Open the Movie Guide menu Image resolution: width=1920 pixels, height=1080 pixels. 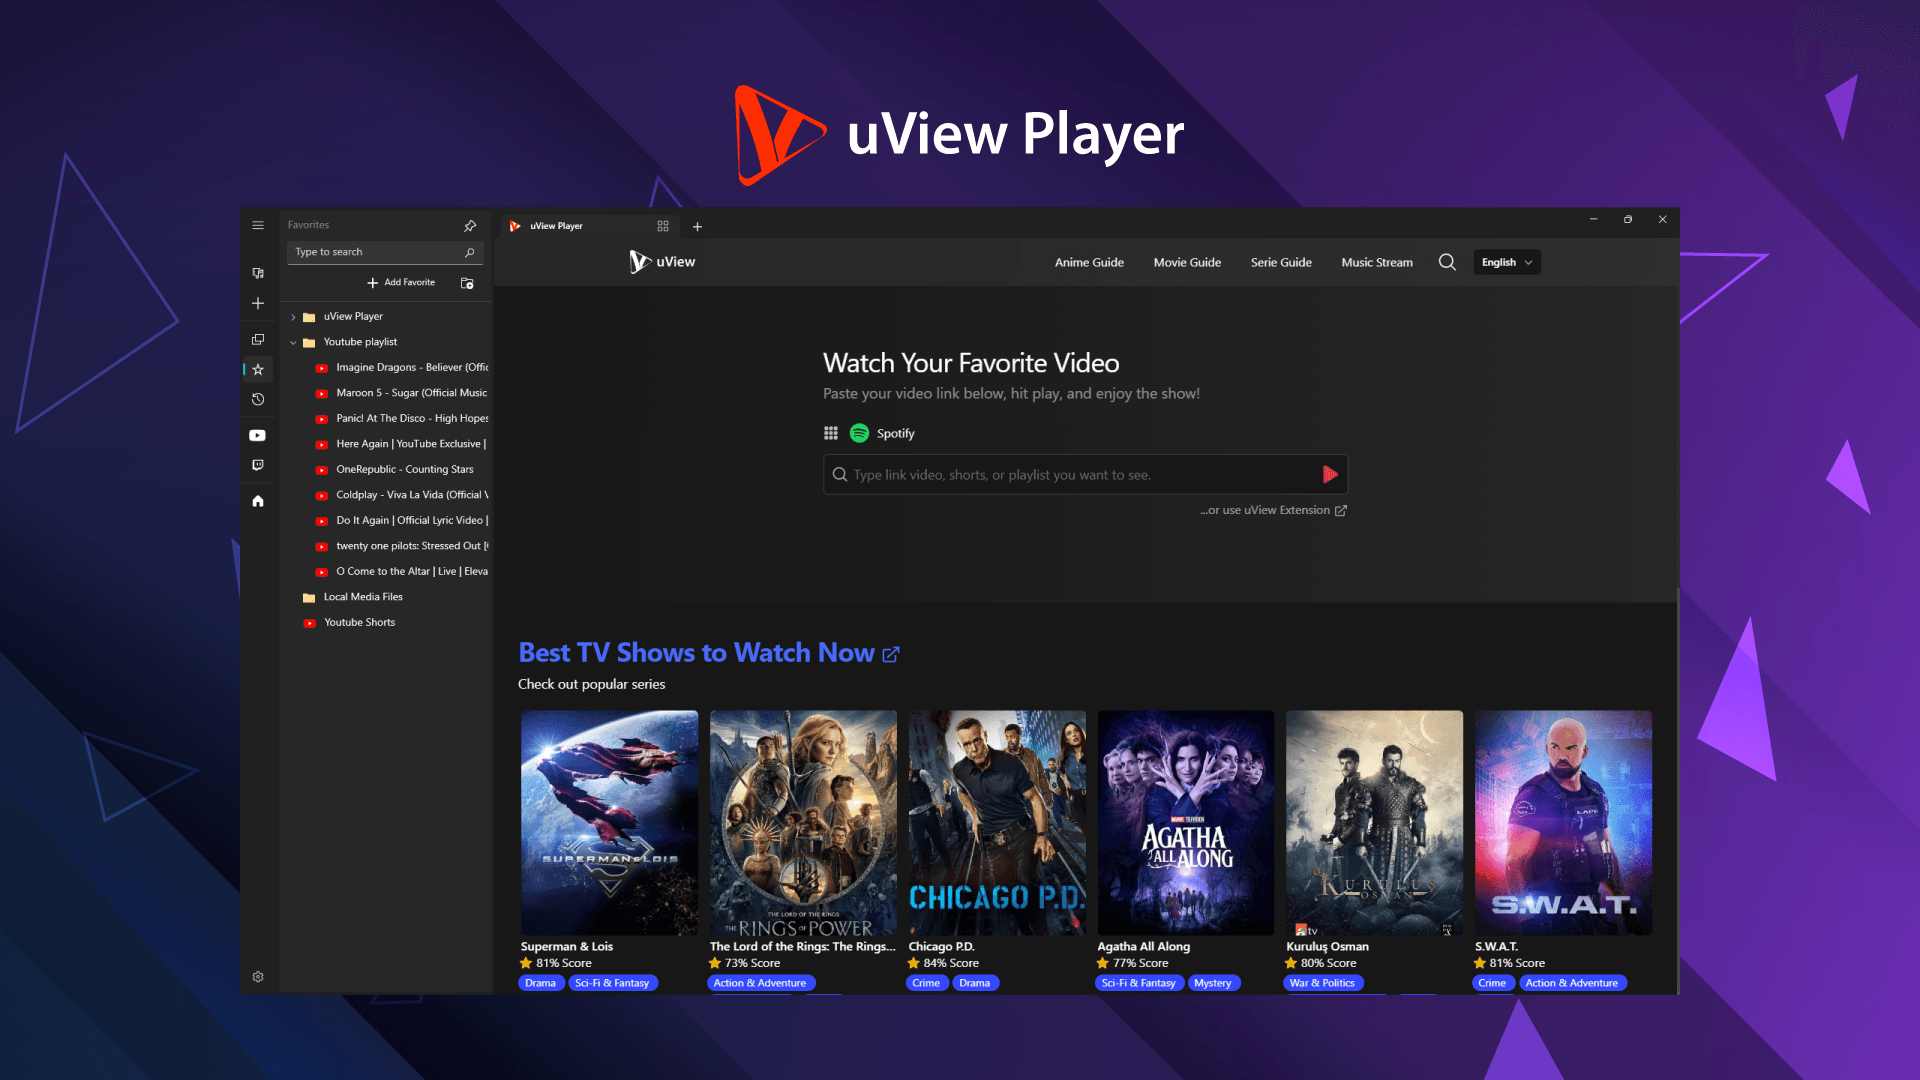click(1187, 262)
